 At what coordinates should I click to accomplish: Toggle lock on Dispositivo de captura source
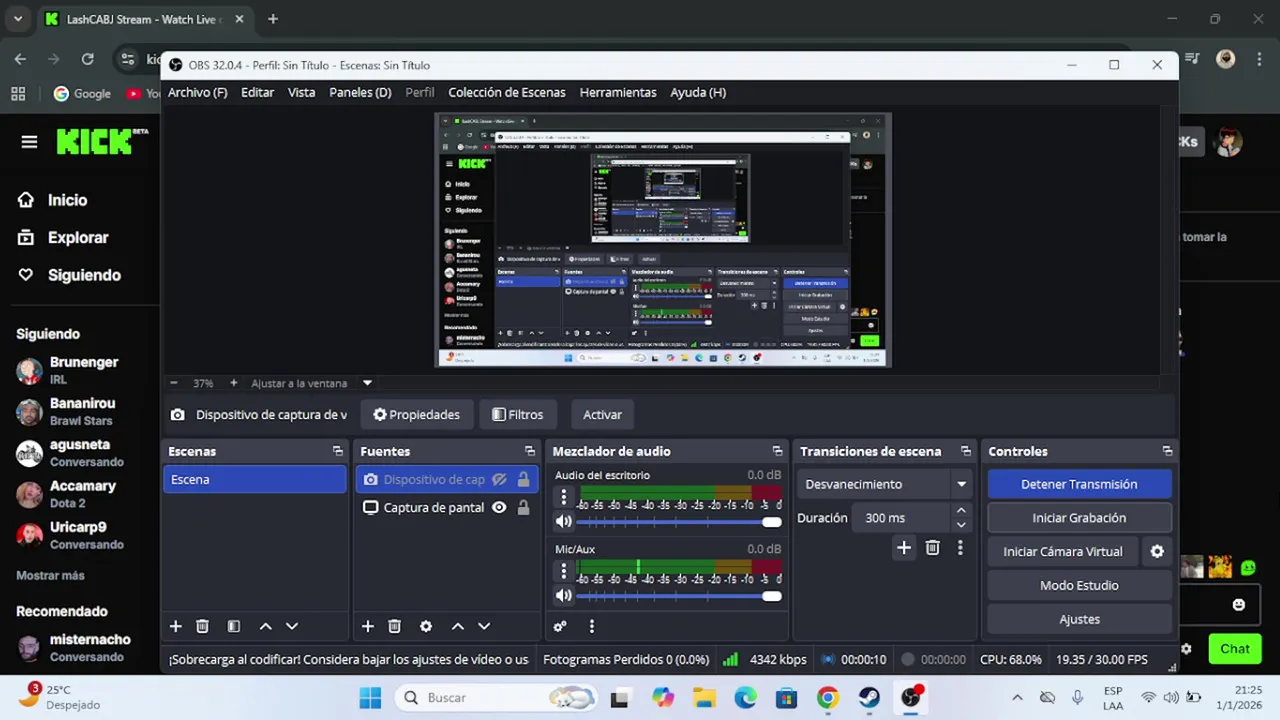(523, 480)
